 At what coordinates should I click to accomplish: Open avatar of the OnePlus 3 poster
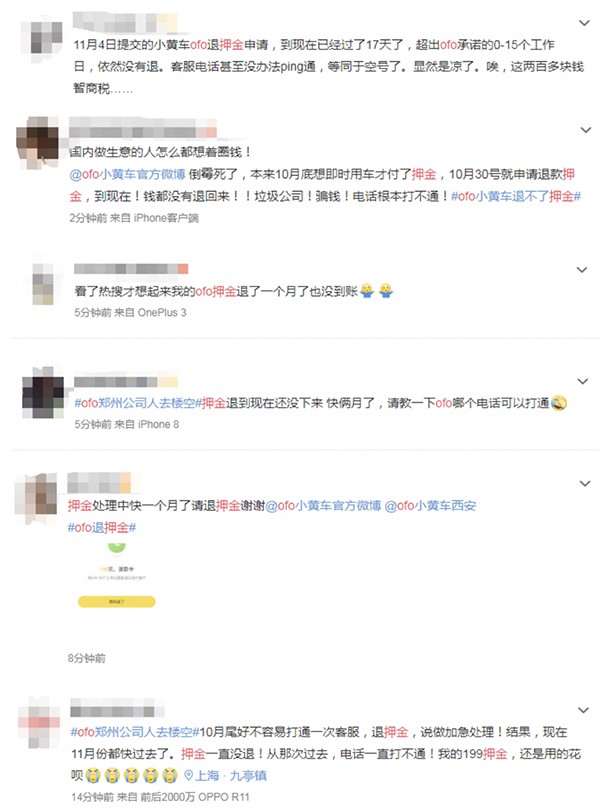[x=43, y=283]
